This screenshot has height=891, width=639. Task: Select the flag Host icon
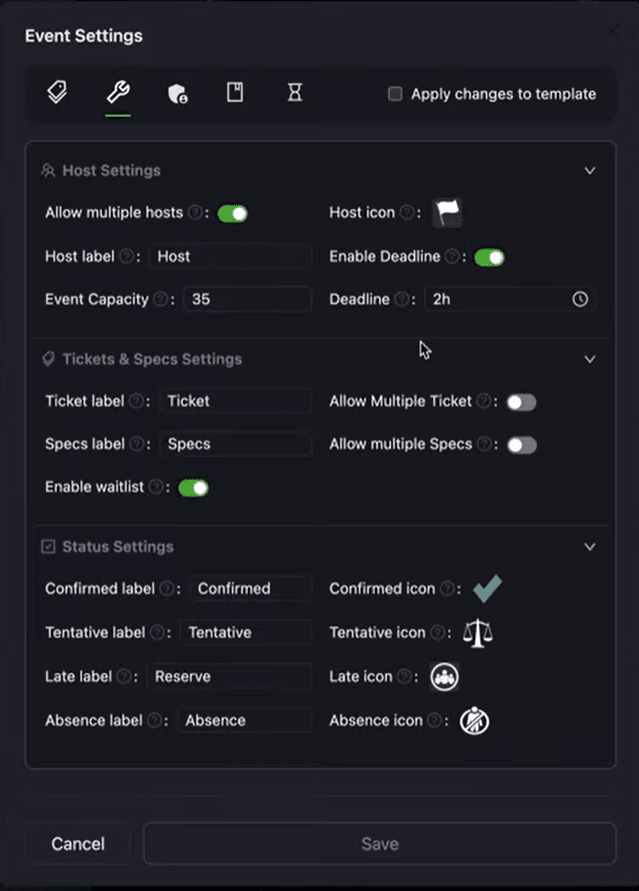click(x=447, y=212)
